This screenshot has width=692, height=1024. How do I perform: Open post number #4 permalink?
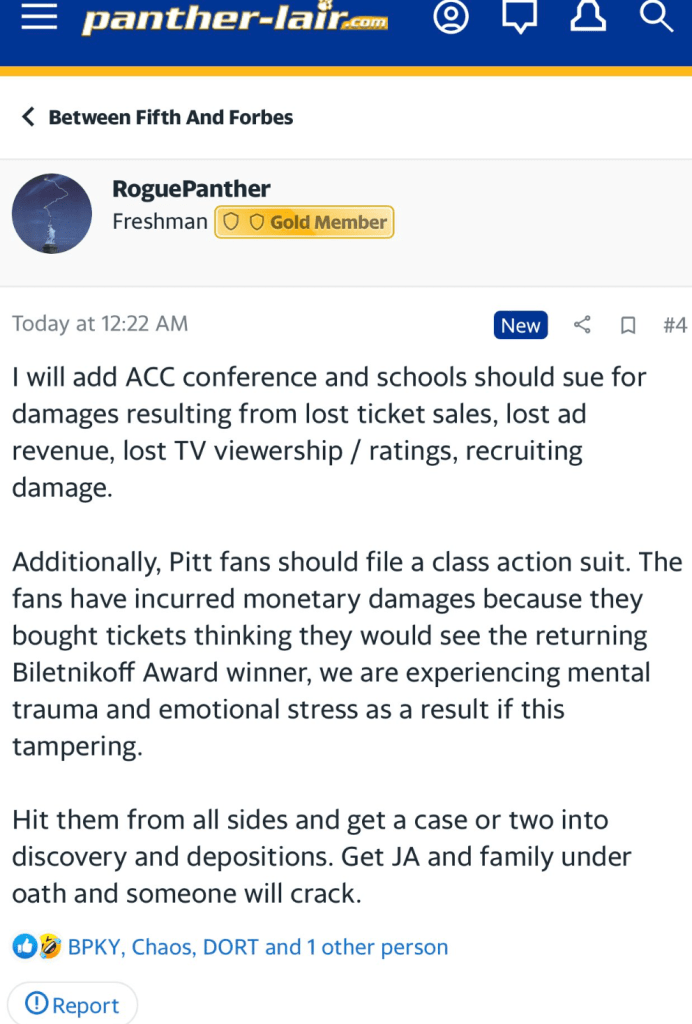click(x=675, y=325)
